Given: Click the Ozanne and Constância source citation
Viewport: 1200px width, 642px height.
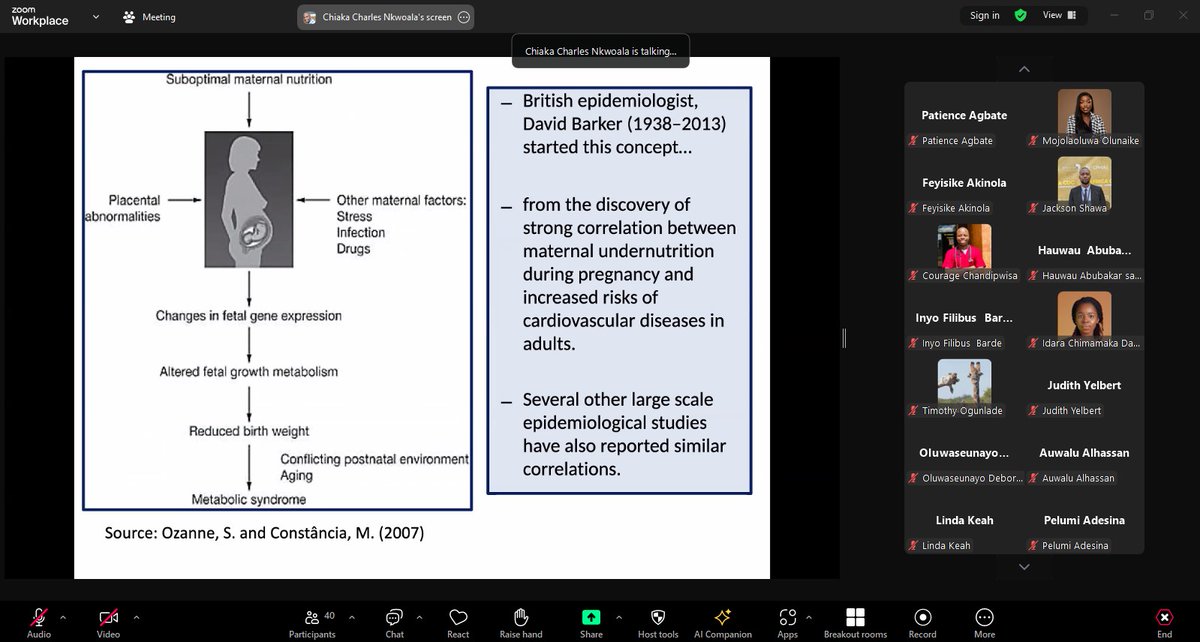Looking at the screenshot, I should tap(264, 533).
